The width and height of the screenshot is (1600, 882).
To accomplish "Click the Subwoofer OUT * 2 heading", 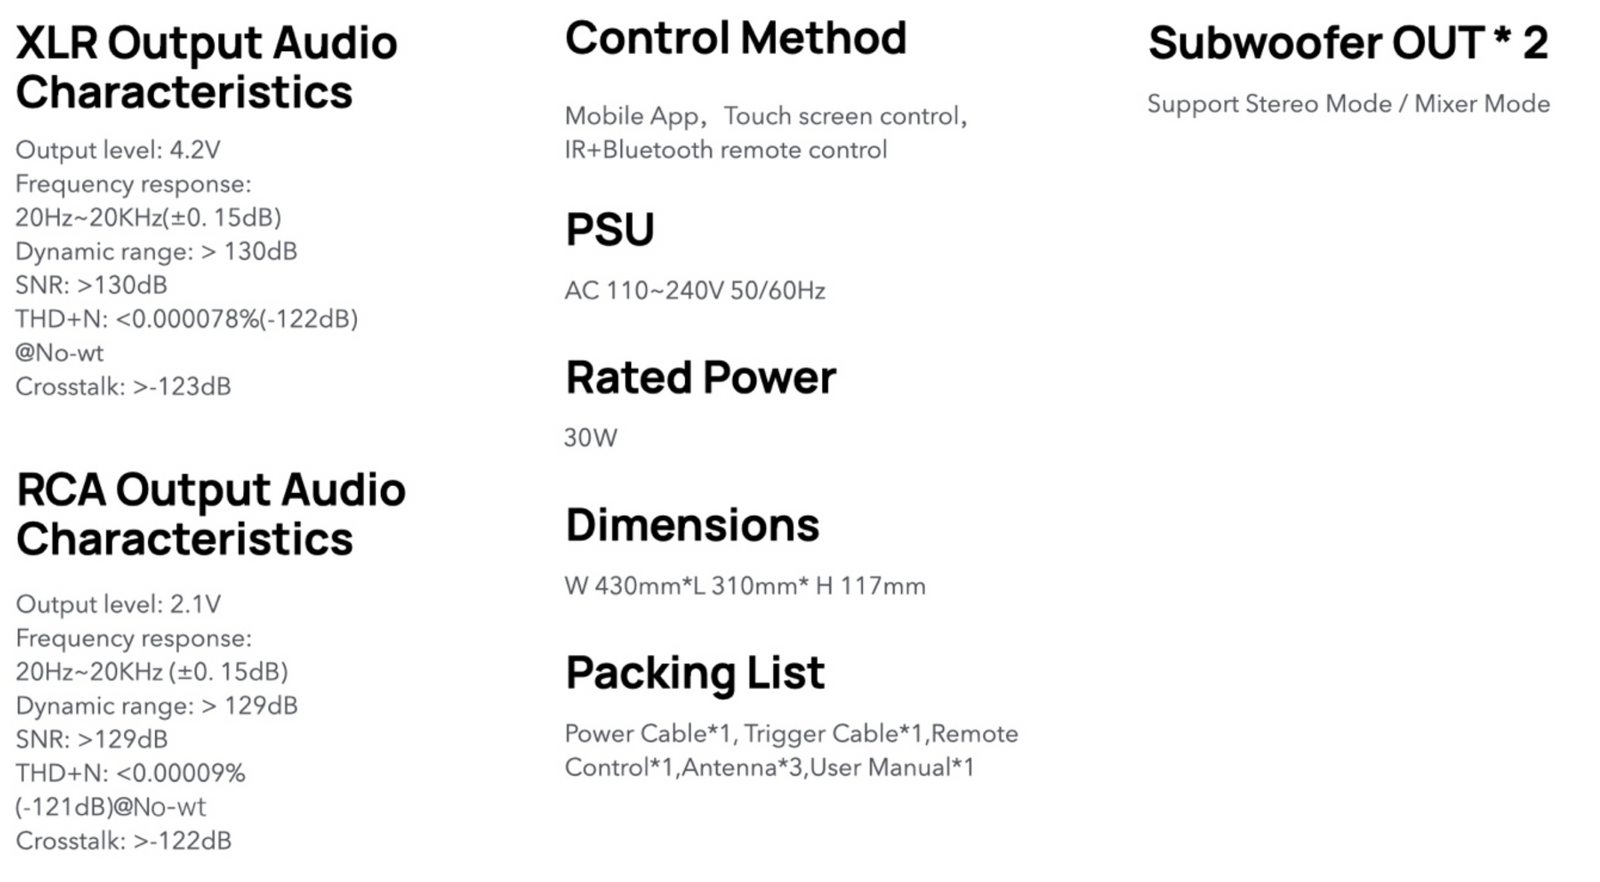I will (x=1348, y=43).
